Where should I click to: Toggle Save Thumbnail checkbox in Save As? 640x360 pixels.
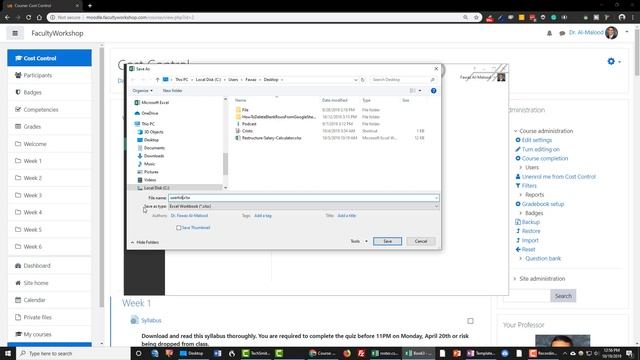pos(178,228)
